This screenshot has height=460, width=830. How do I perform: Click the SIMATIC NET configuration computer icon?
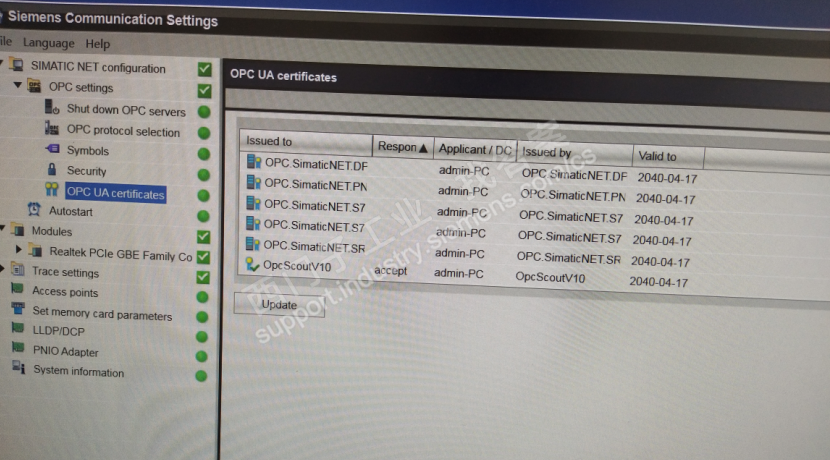(x=17, y=65)
